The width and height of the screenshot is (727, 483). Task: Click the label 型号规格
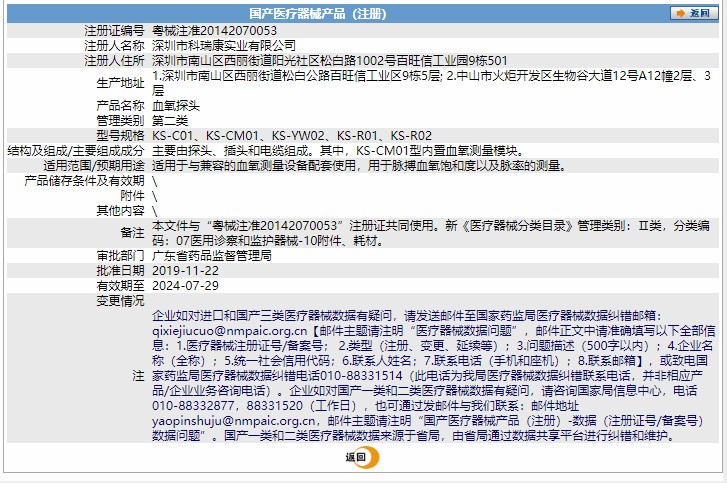click(120, 136)
